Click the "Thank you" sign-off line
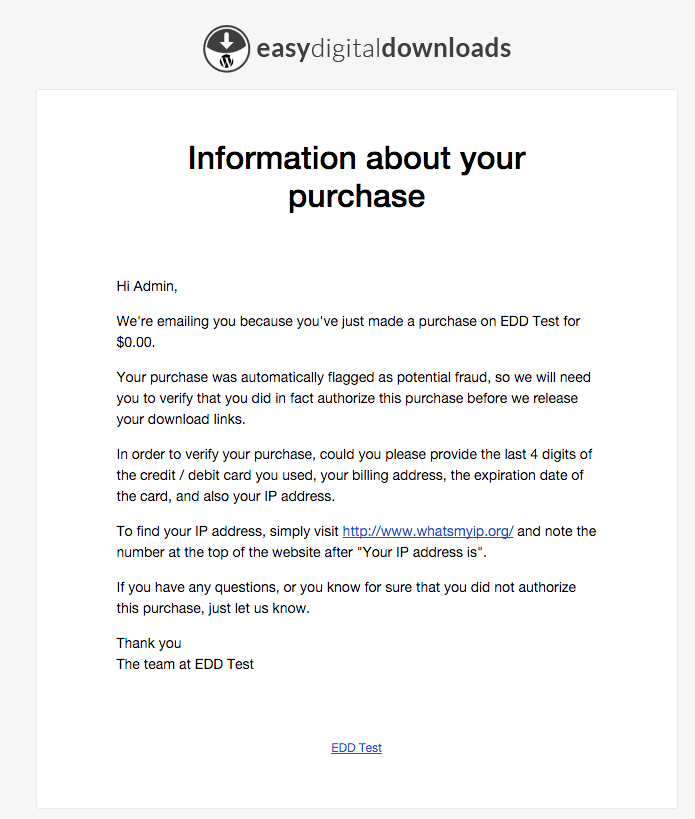Image resolution: width=695 pixels, height=819 pixels. coord(149,643)
